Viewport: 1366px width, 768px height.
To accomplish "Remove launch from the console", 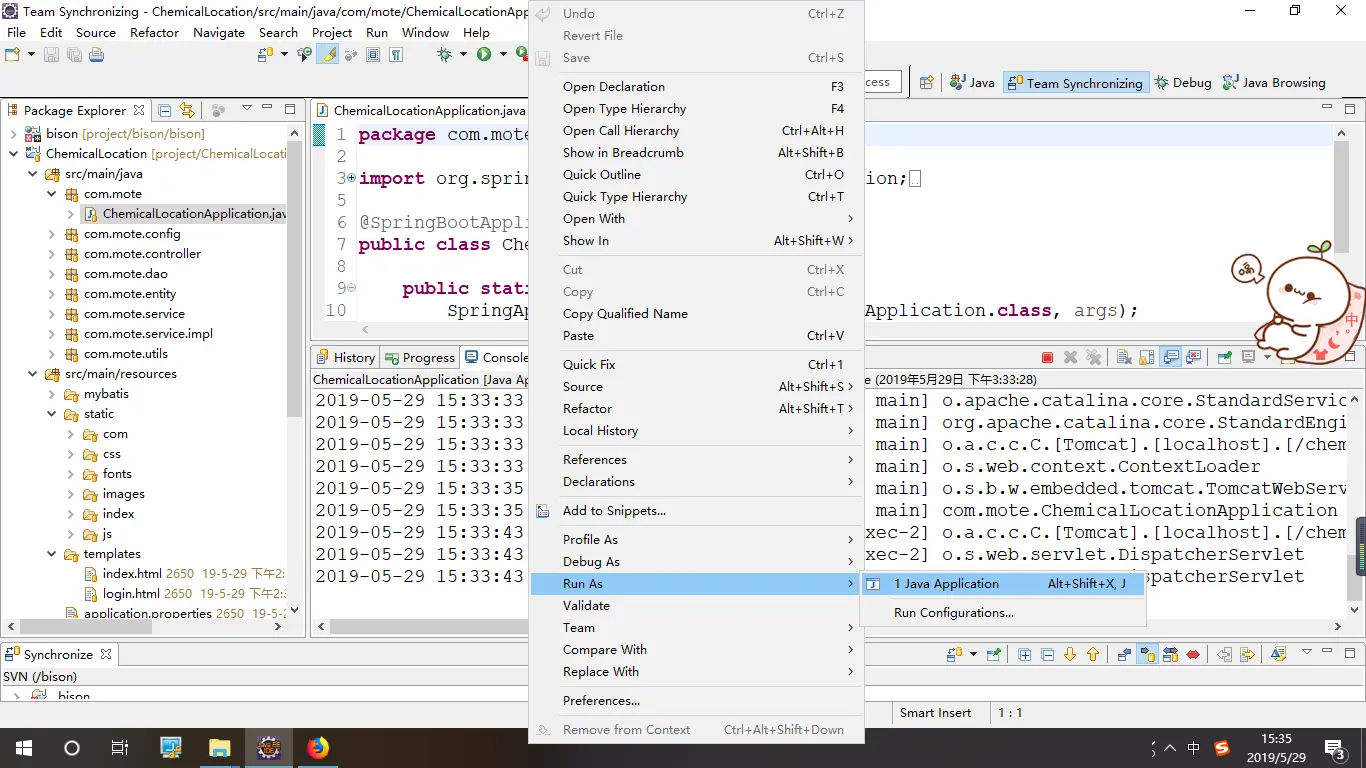I will pyautogui.click(x=1070, y=357).
